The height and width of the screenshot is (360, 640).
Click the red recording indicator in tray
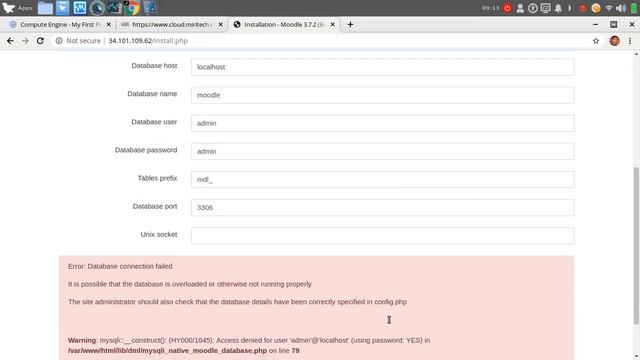click(583, 8)
